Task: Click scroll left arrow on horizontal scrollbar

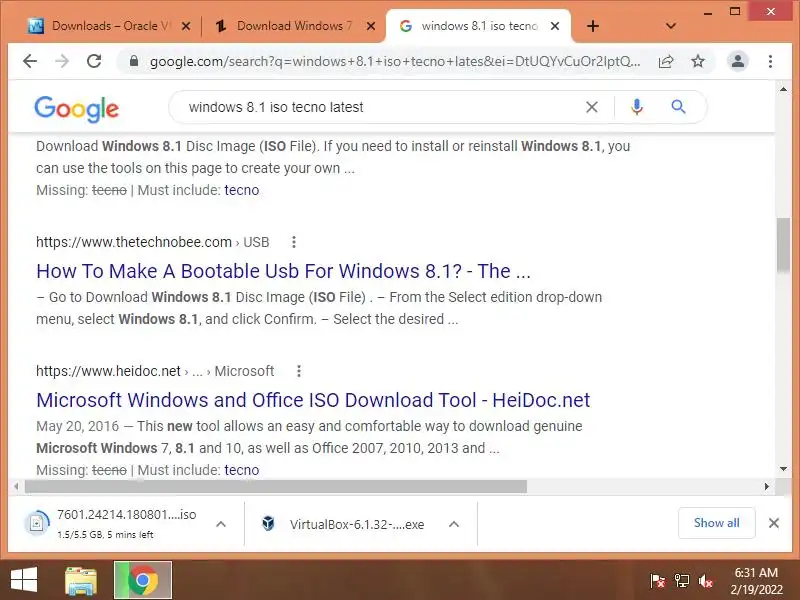Action: click(16, 487)
